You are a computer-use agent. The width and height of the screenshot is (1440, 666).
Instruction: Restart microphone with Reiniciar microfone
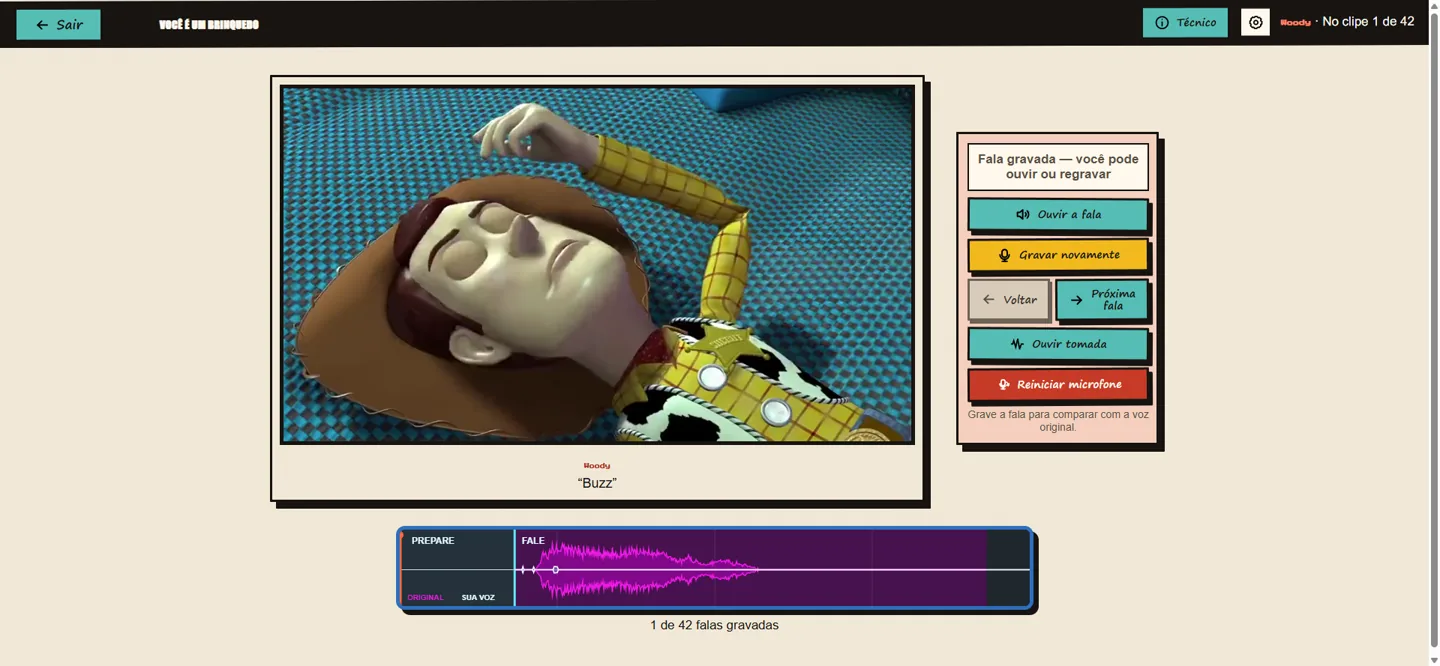pyautogui.click(x=1058, y=384)
